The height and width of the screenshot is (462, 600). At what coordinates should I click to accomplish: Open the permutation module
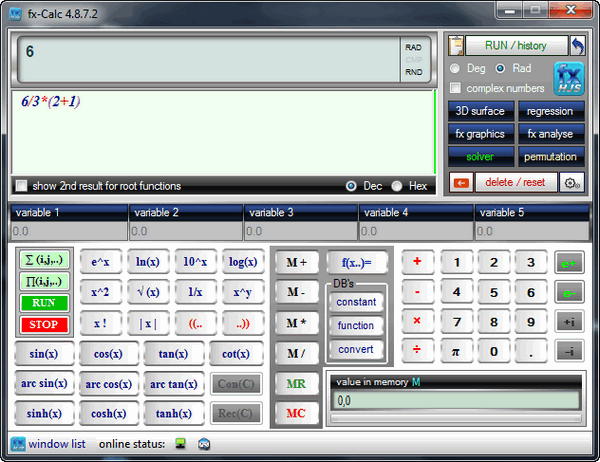click(551, 157)
